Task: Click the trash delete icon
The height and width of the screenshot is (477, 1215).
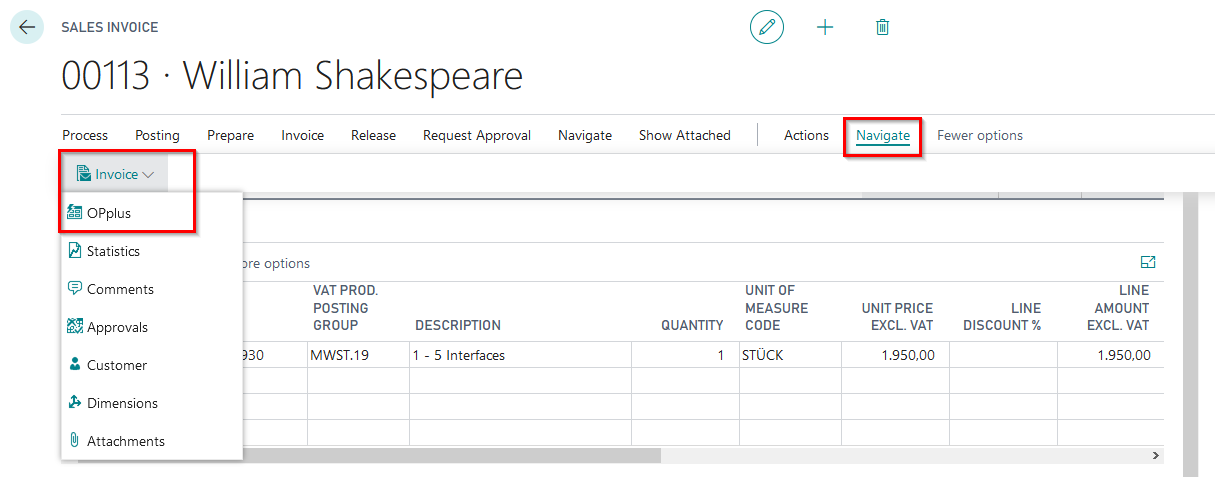Action: click(x=882, y=28)
